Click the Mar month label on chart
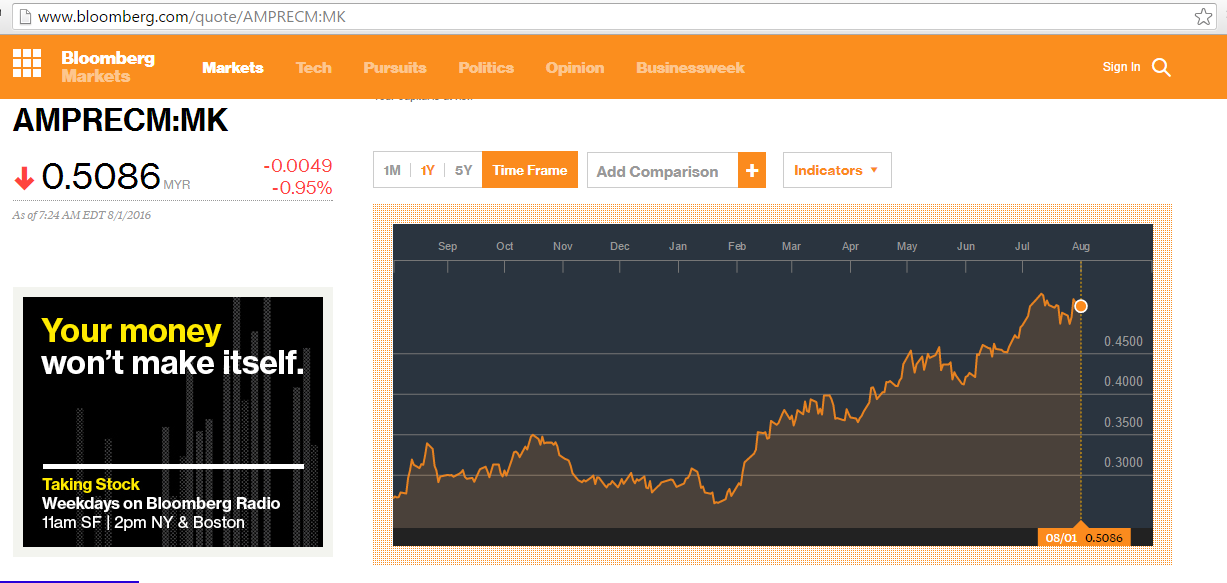 [792, 246]
